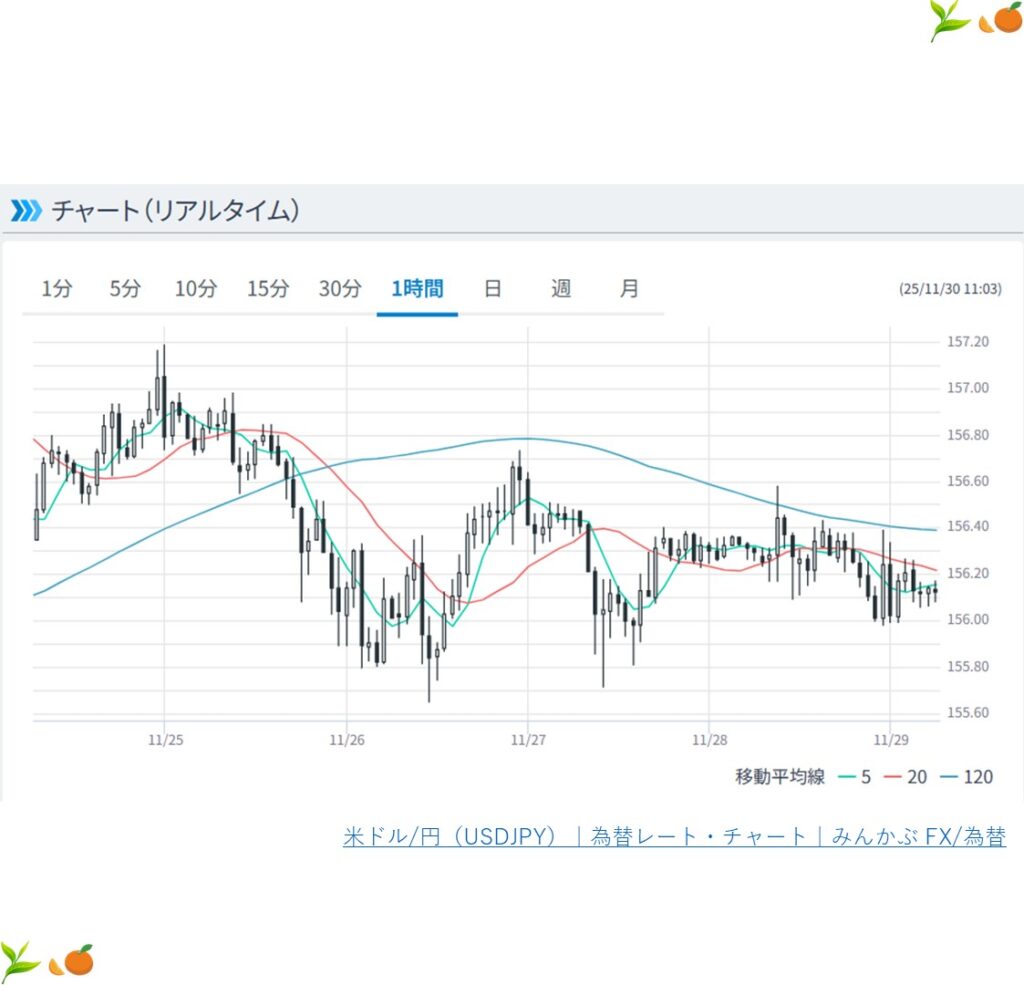
Task: Click the orange fruit icon at bottom left
Action: (x=71, y=961)
